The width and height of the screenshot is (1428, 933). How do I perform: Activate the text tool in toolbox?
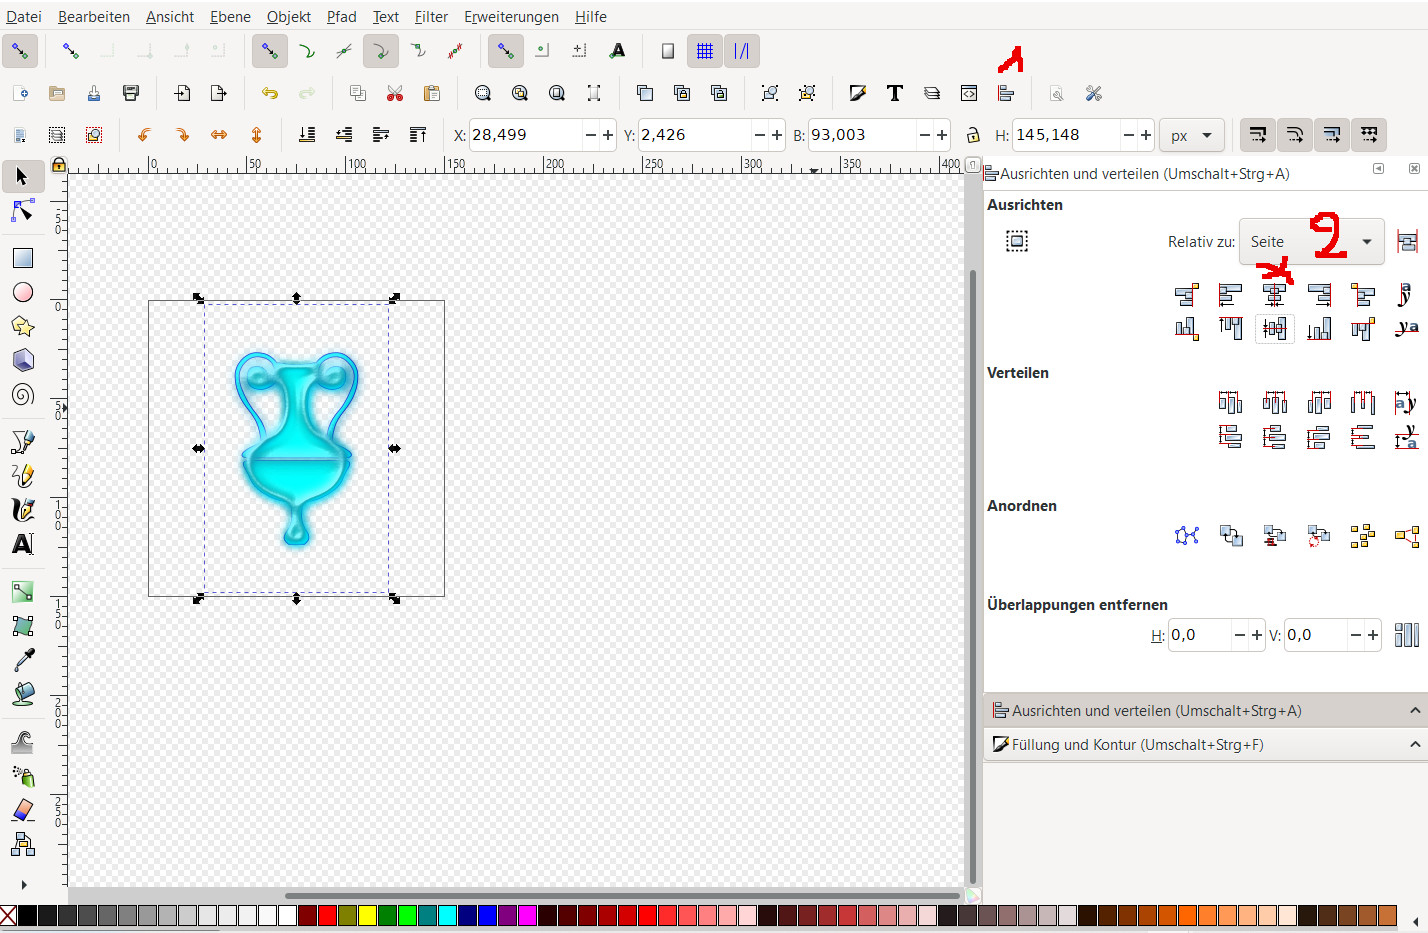point(22,544)
